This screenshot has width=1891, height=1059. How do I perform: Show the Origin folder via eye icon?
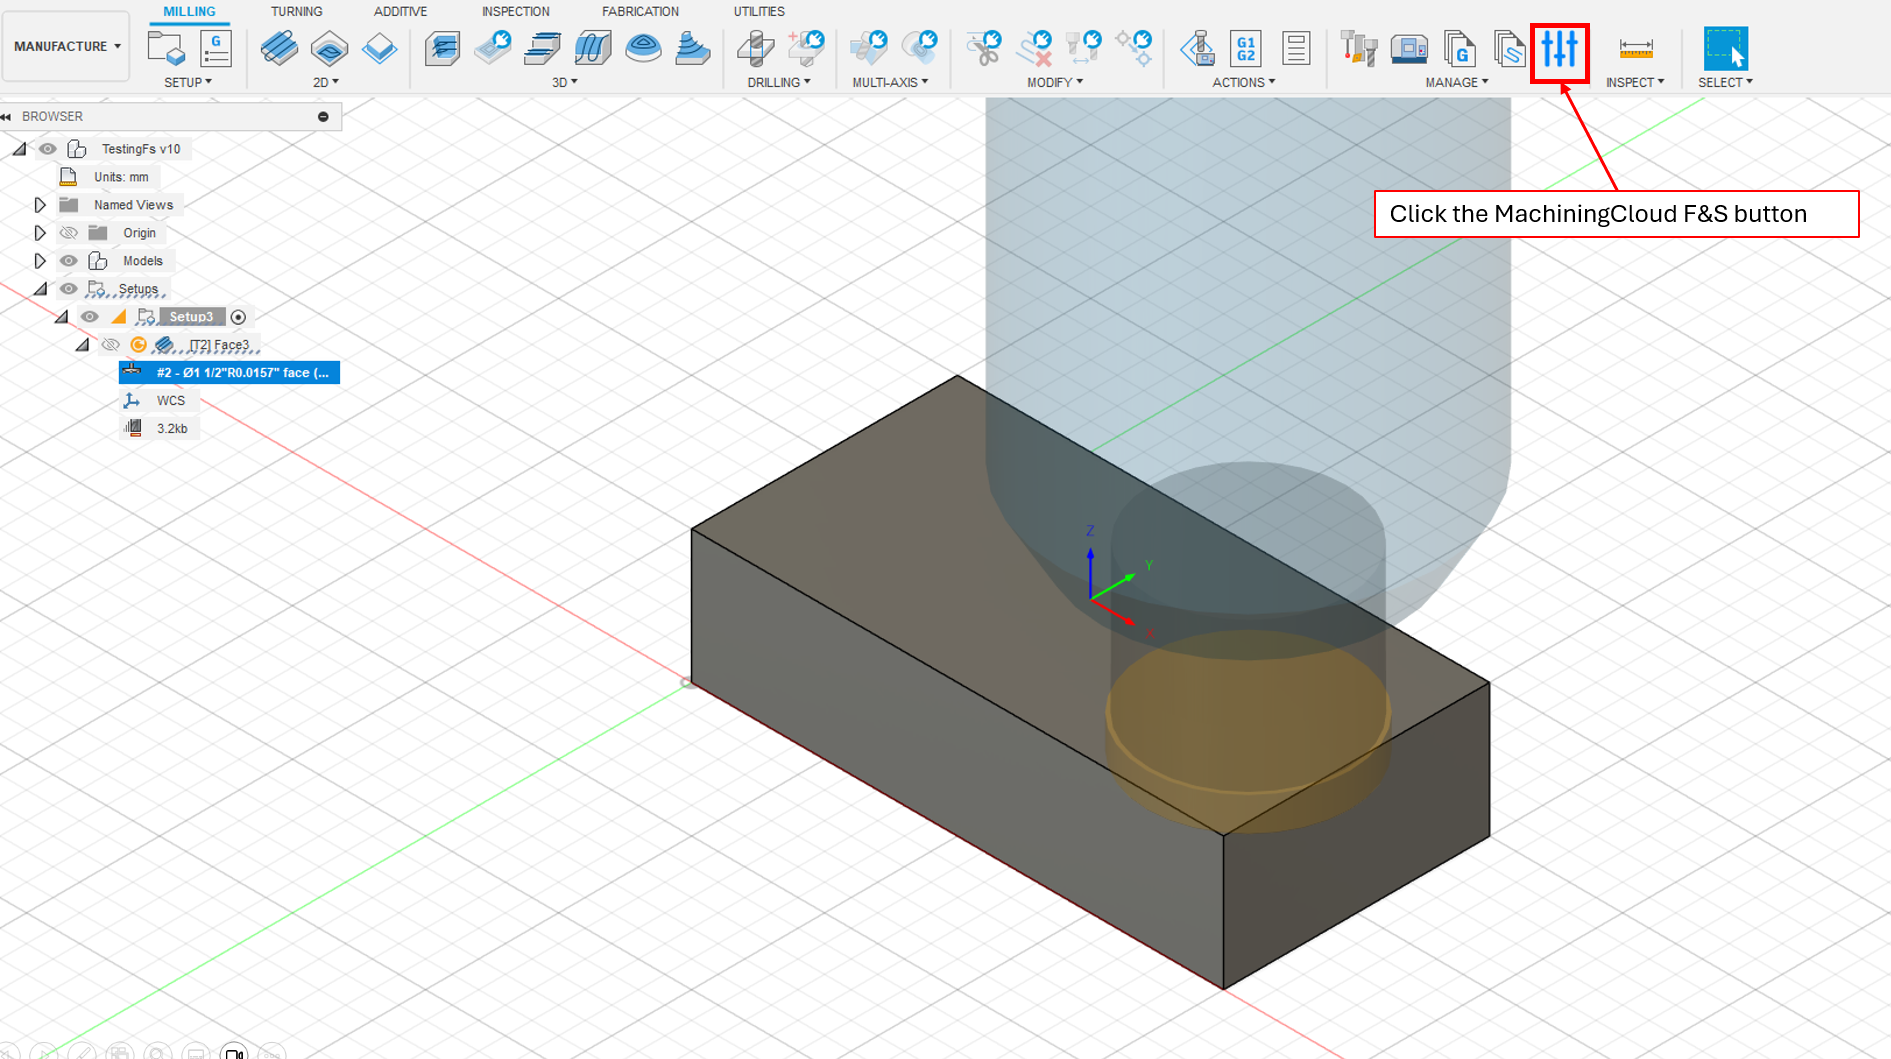tap(68, 233)
